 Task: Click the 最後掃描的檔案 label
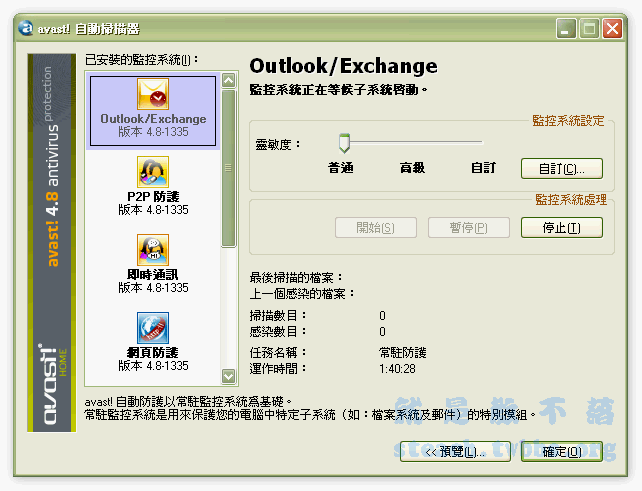(296, 278)
